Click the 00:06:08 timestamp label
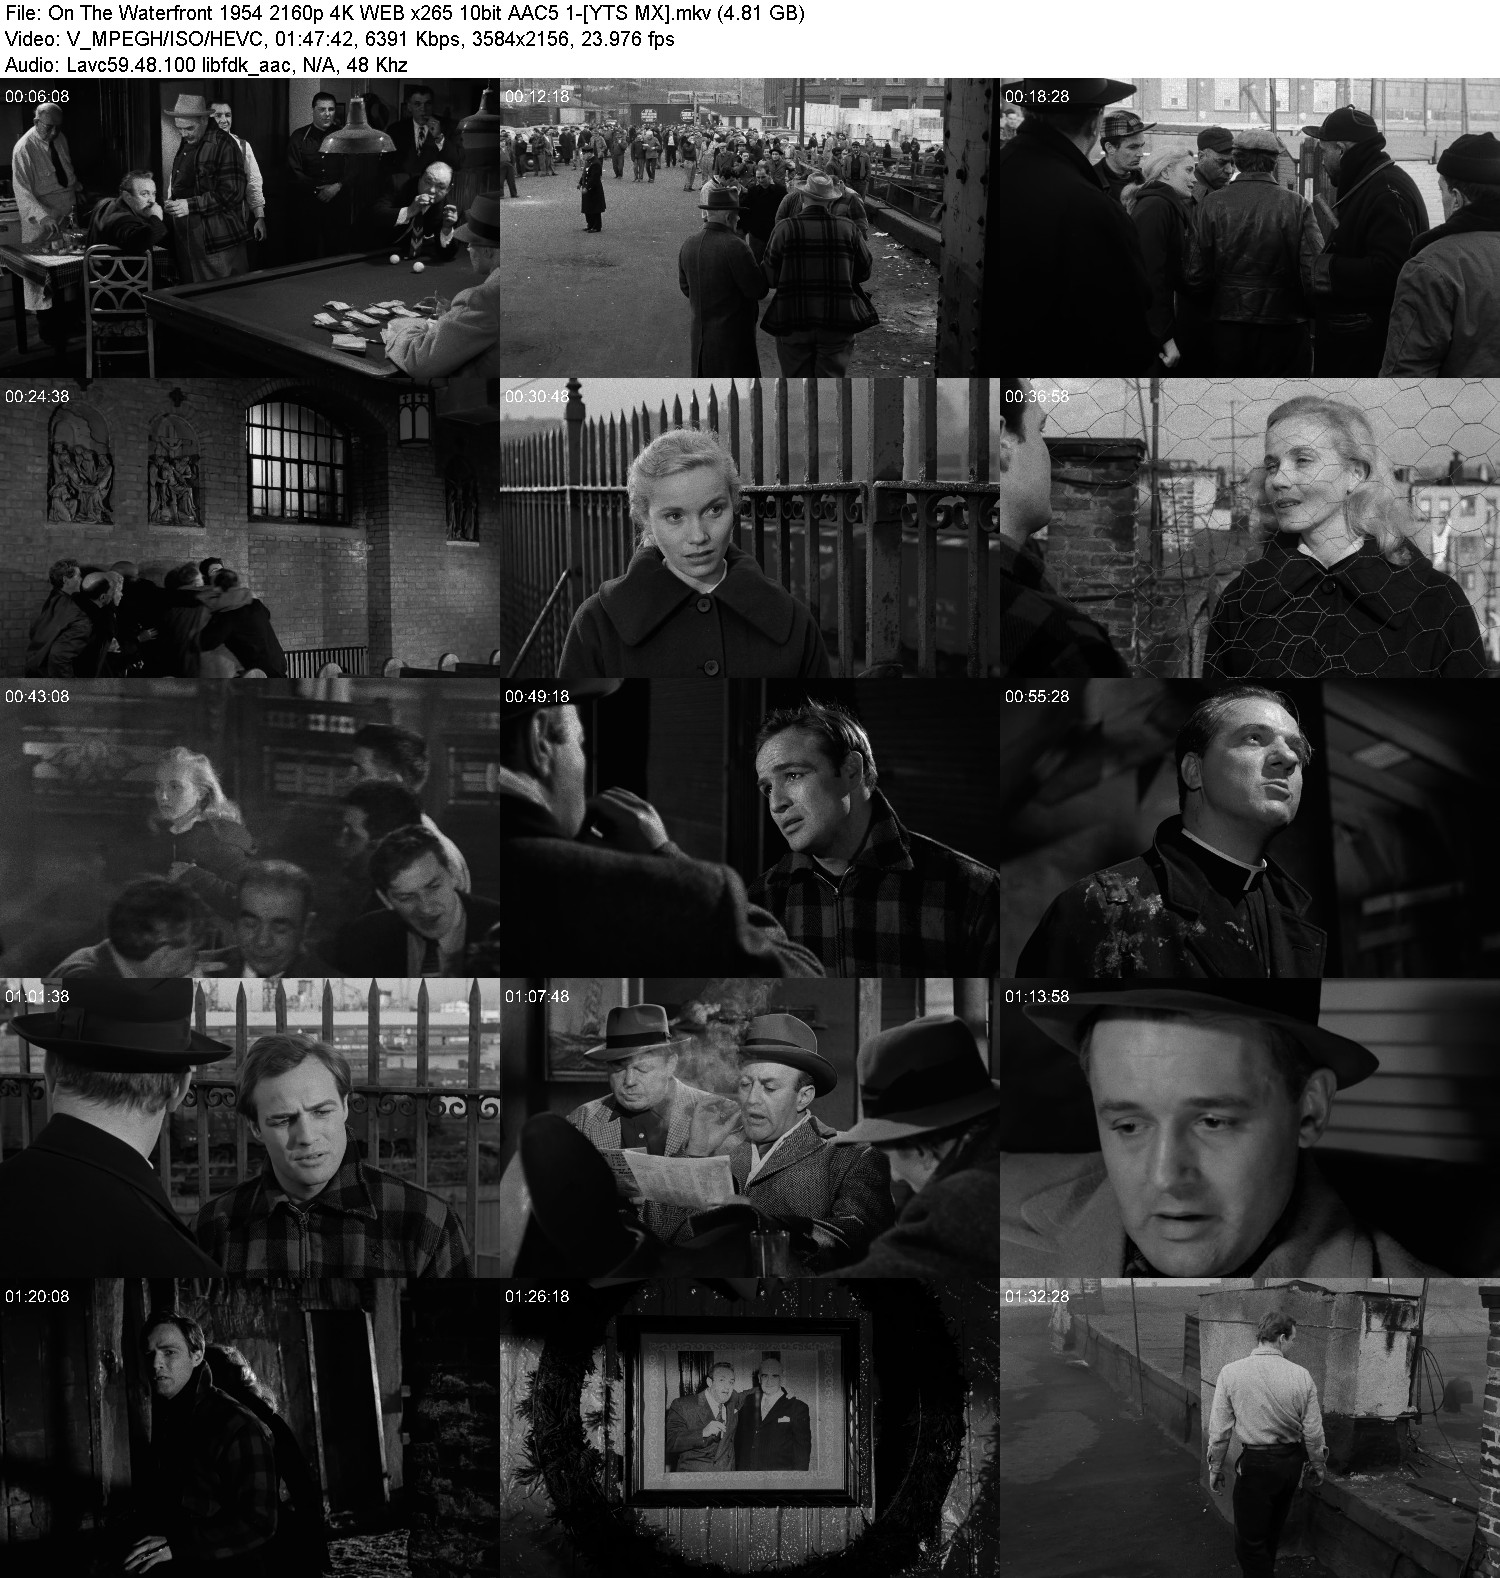Viewport: 1500px width, 1578px height. point(37,97)
